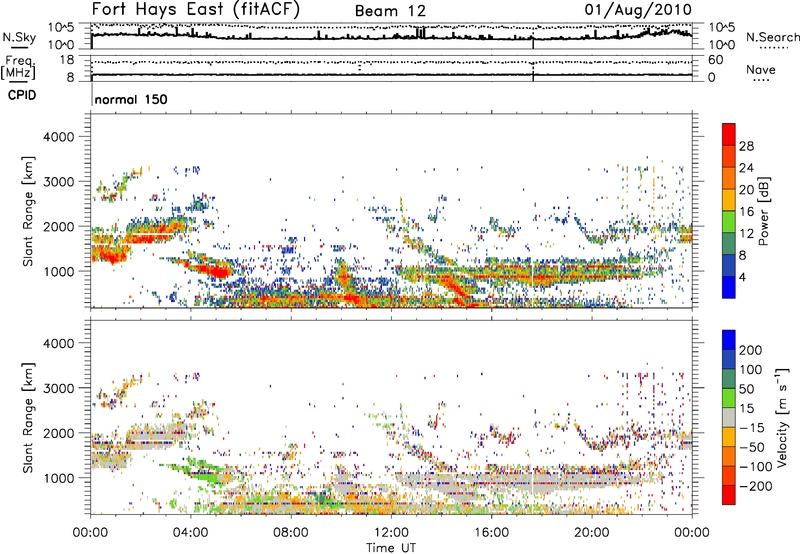800x554 pixels.
Task: Click the '-200' tick on the velocity colorbar
Action: 756,486
